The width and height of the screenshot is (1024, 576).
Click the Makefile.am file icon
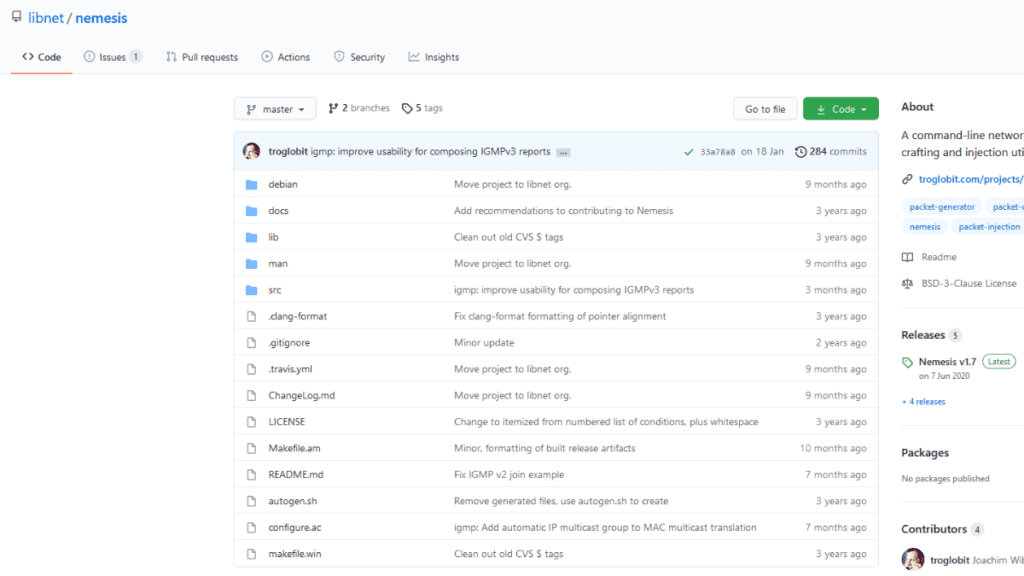251,449
